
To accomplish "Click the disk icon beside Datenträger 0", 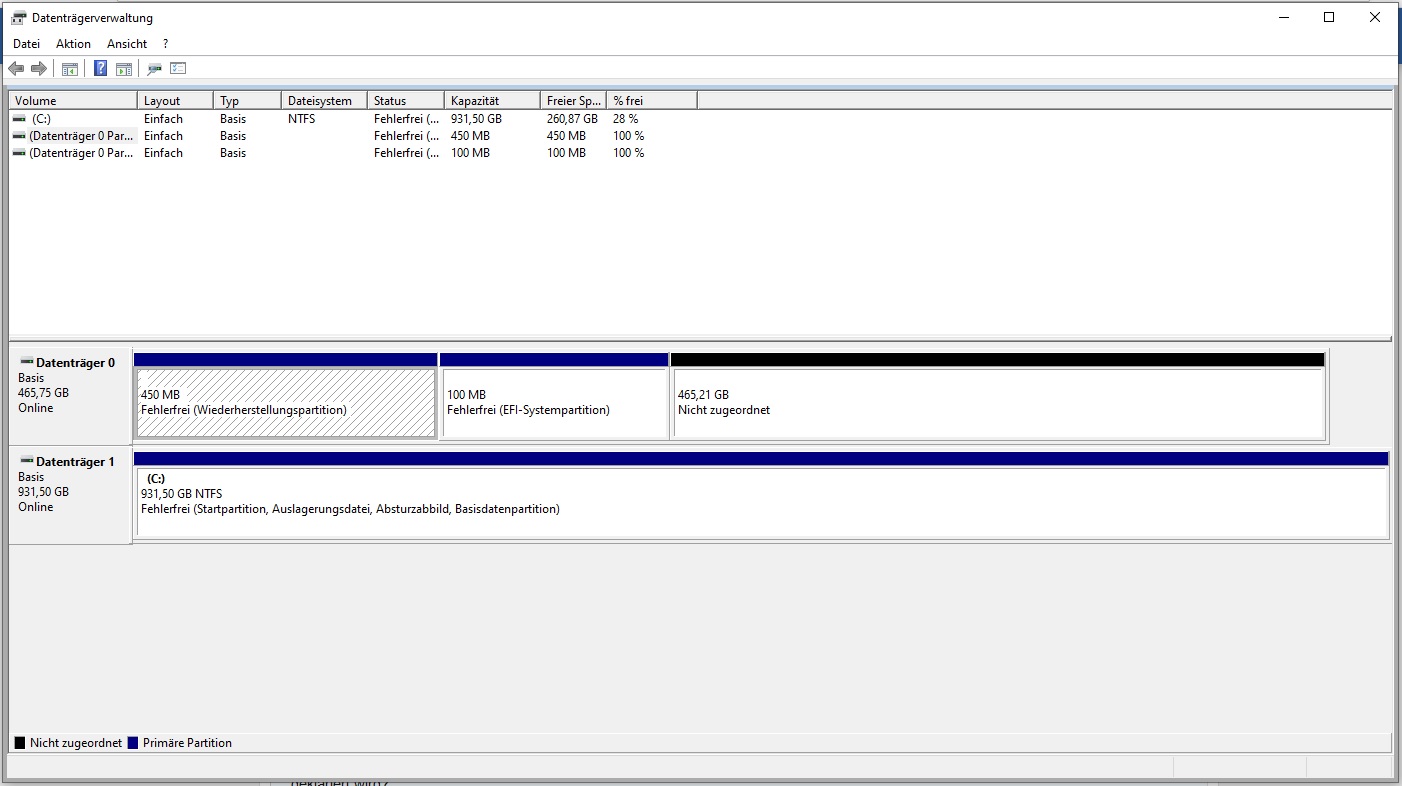I will click(x=26, y=363).
